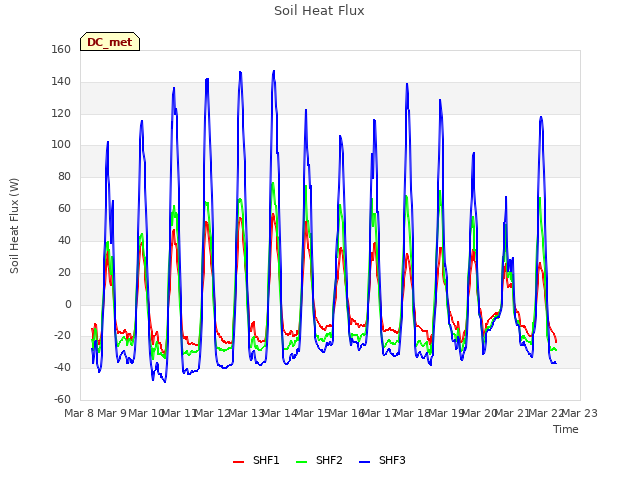The width and height of the screenshot is (640, 480).
Task: Click the green SHF2 legend swatch
Action: 301,462
